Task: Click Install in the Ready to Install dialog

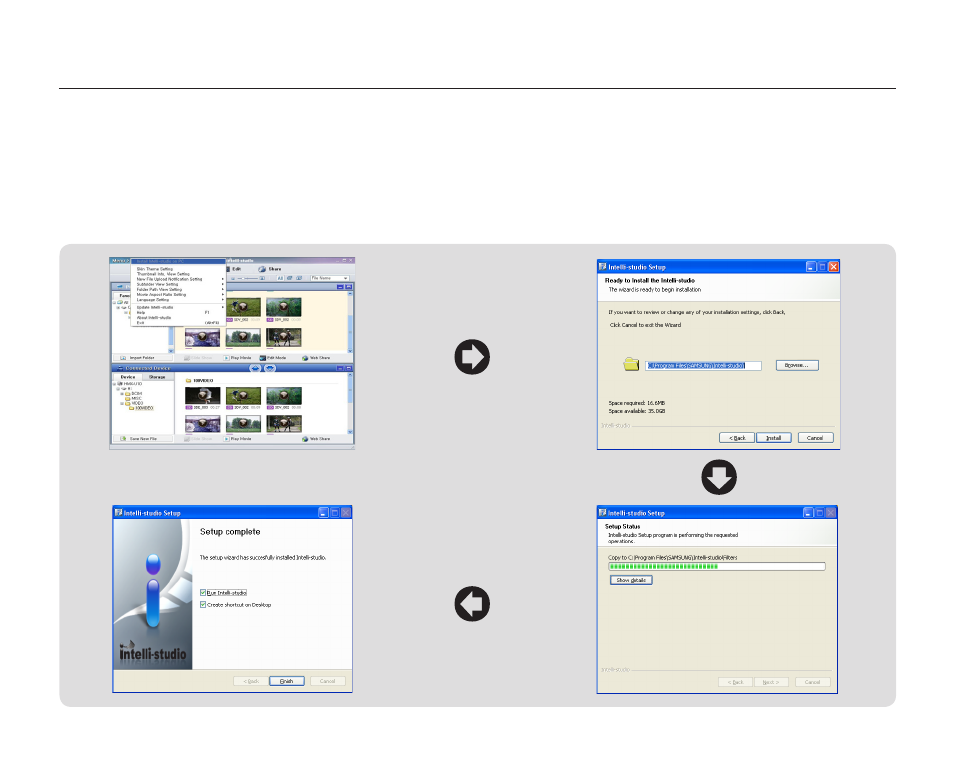Action: pos(773,438)
